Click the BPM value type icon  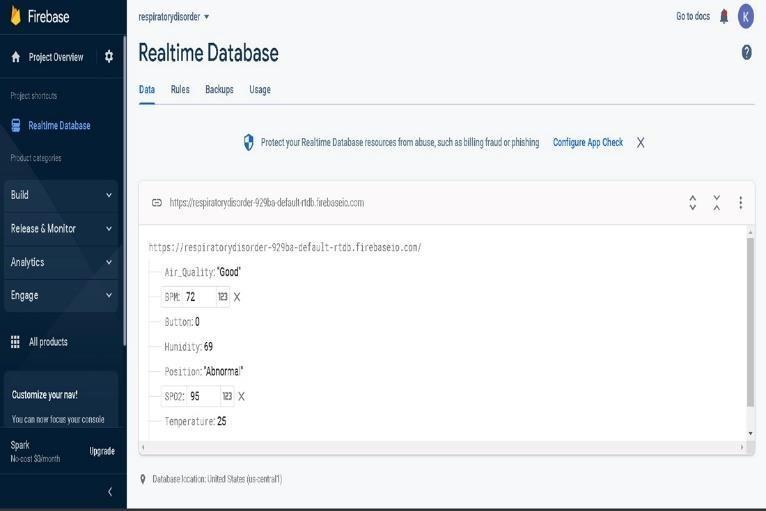click(223, 297)
